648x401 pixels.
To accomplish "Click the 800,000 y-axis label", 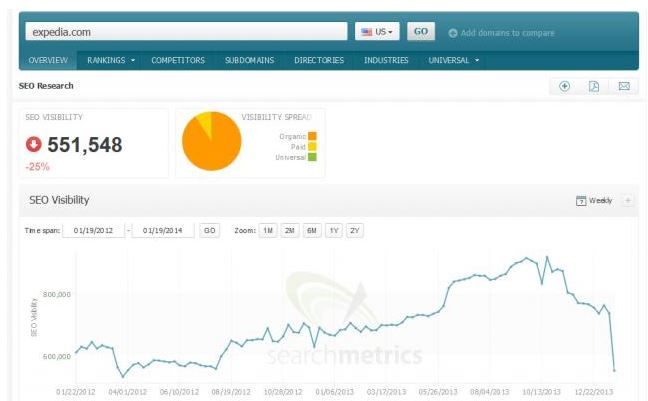I will tap(57, 294).
